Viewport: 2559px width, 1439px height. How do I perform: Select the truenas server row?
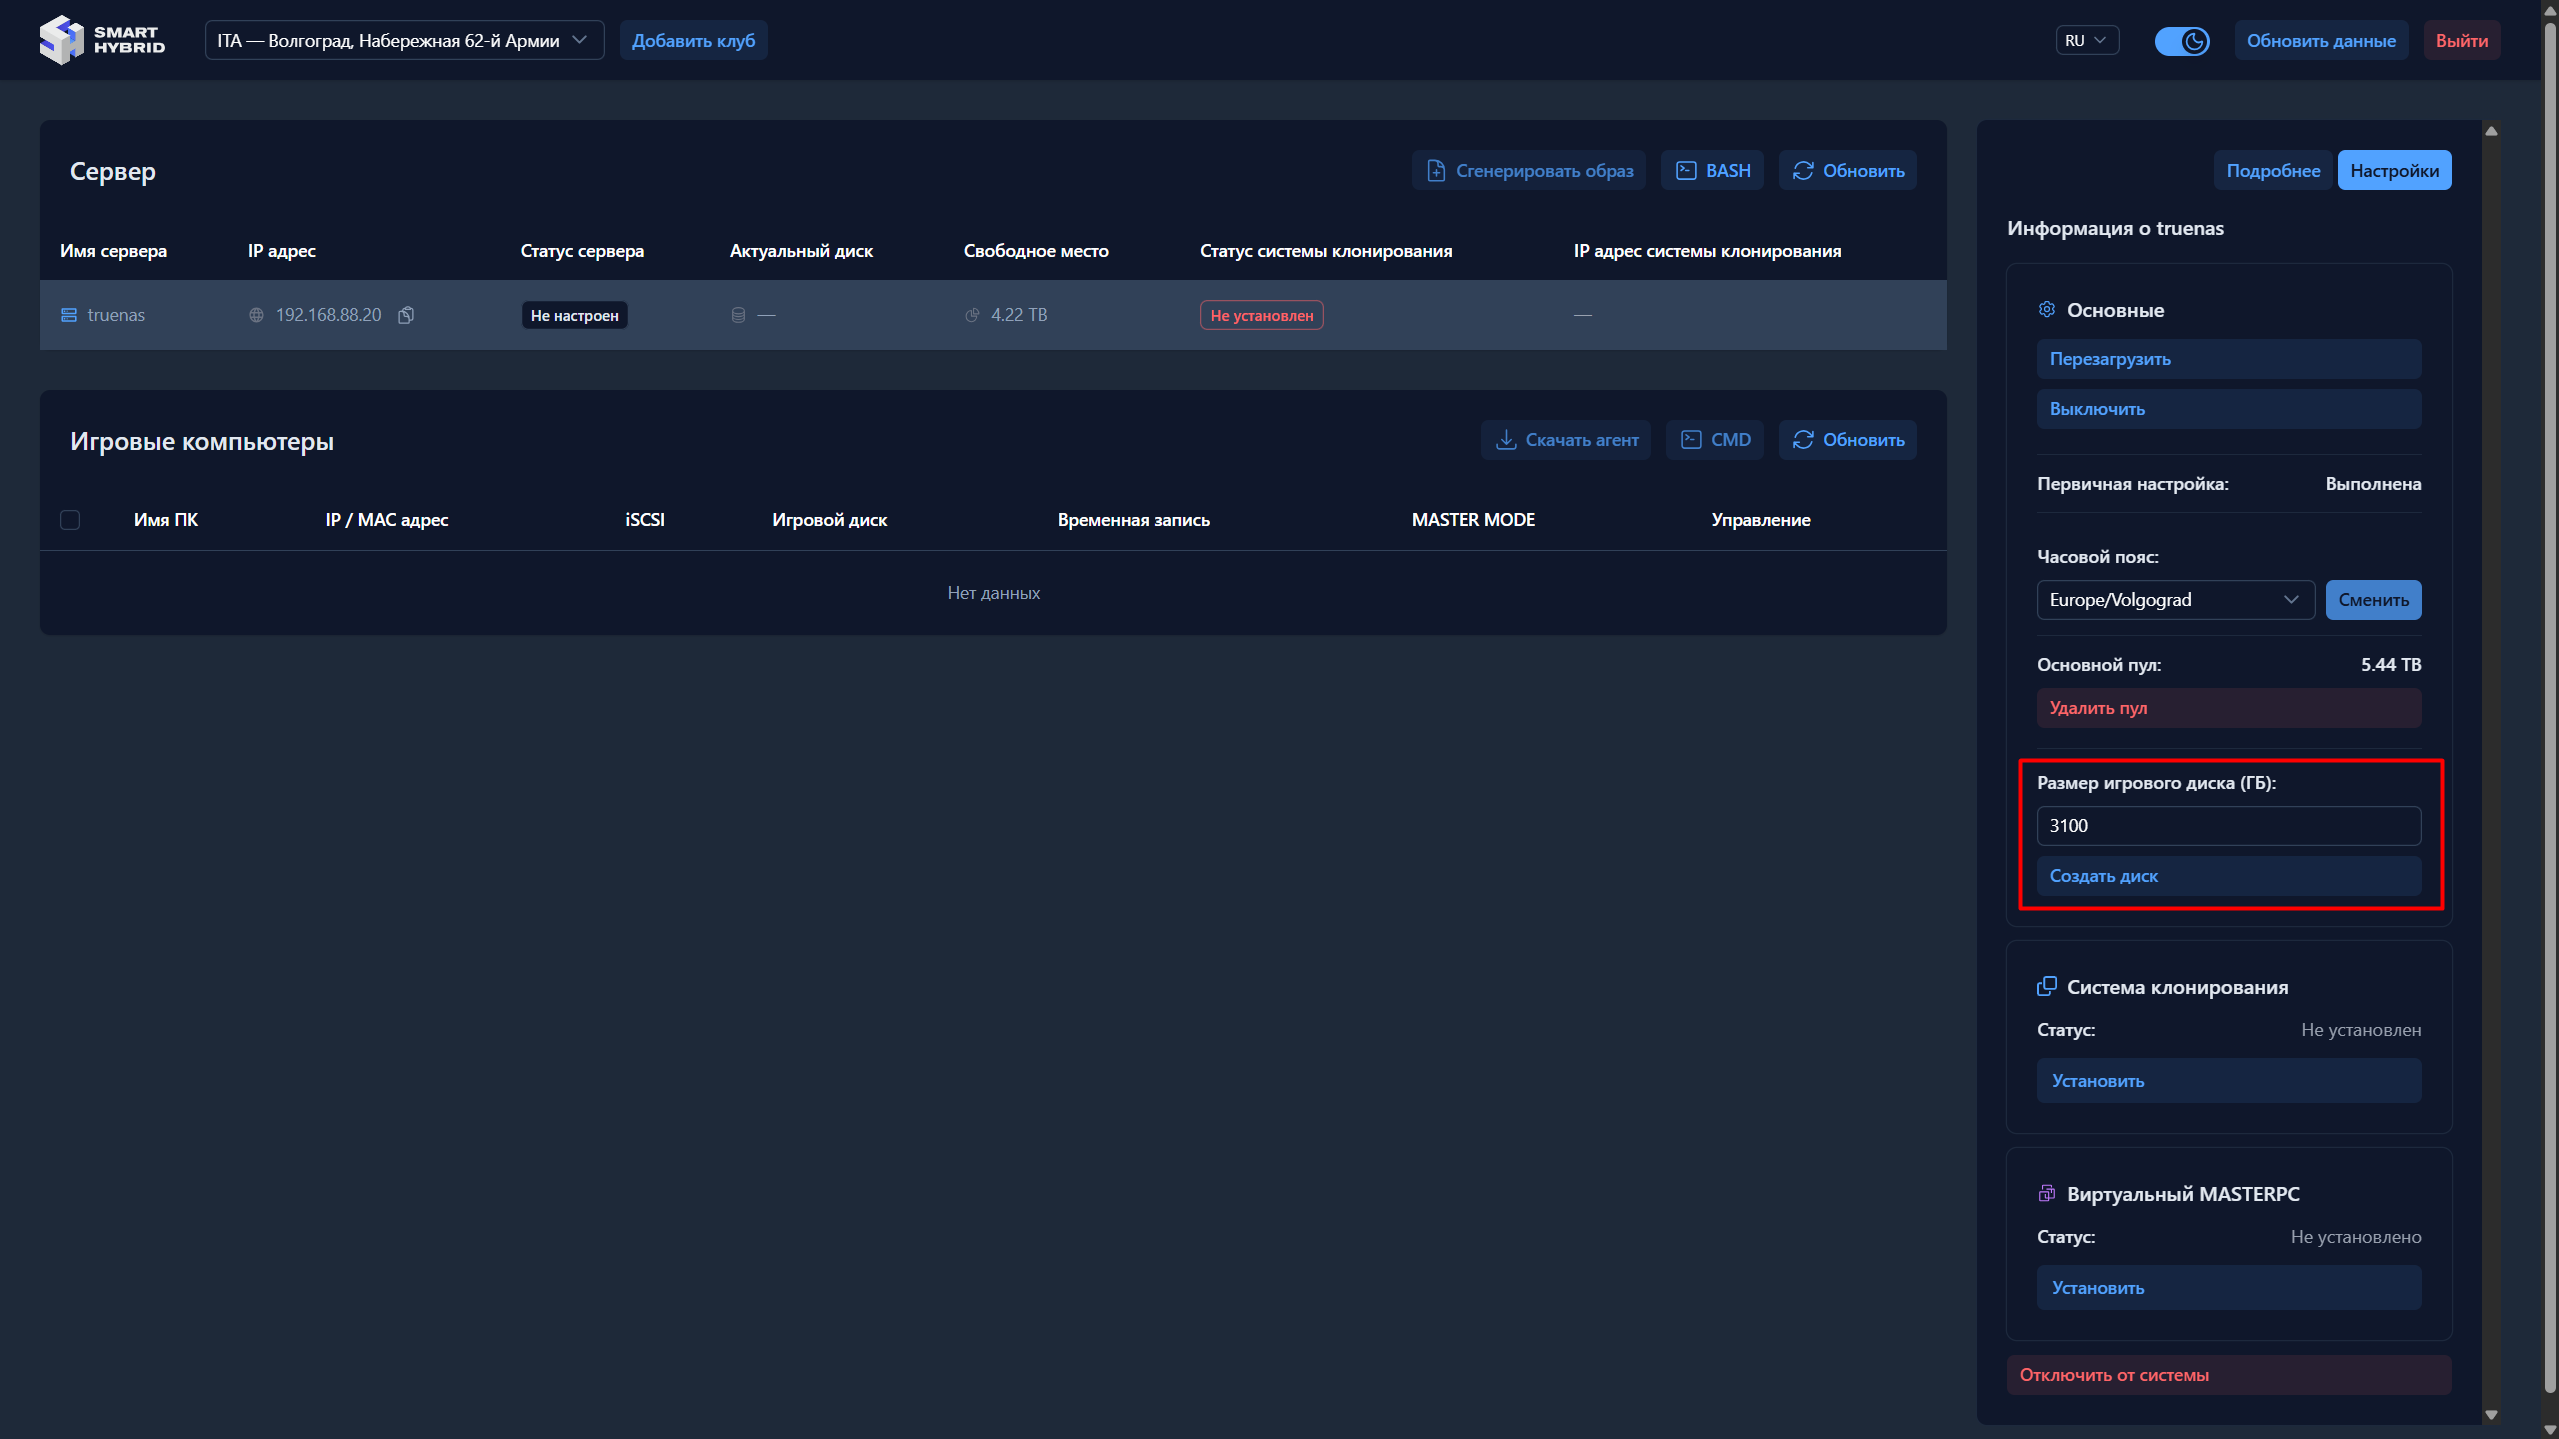(116, 315)
